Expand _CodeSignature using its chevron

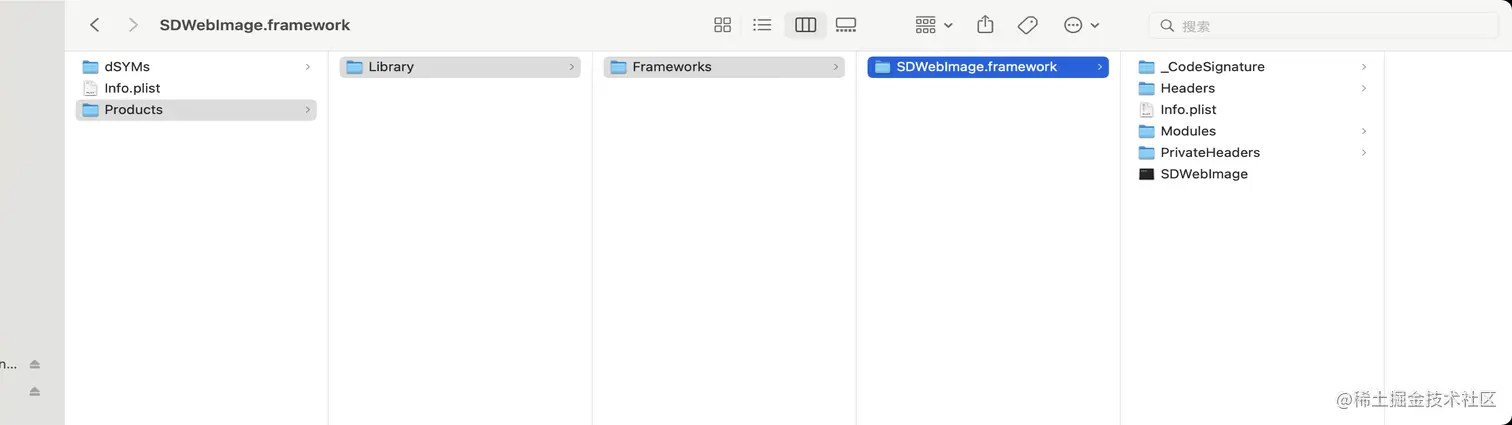tap(1363, 67)
